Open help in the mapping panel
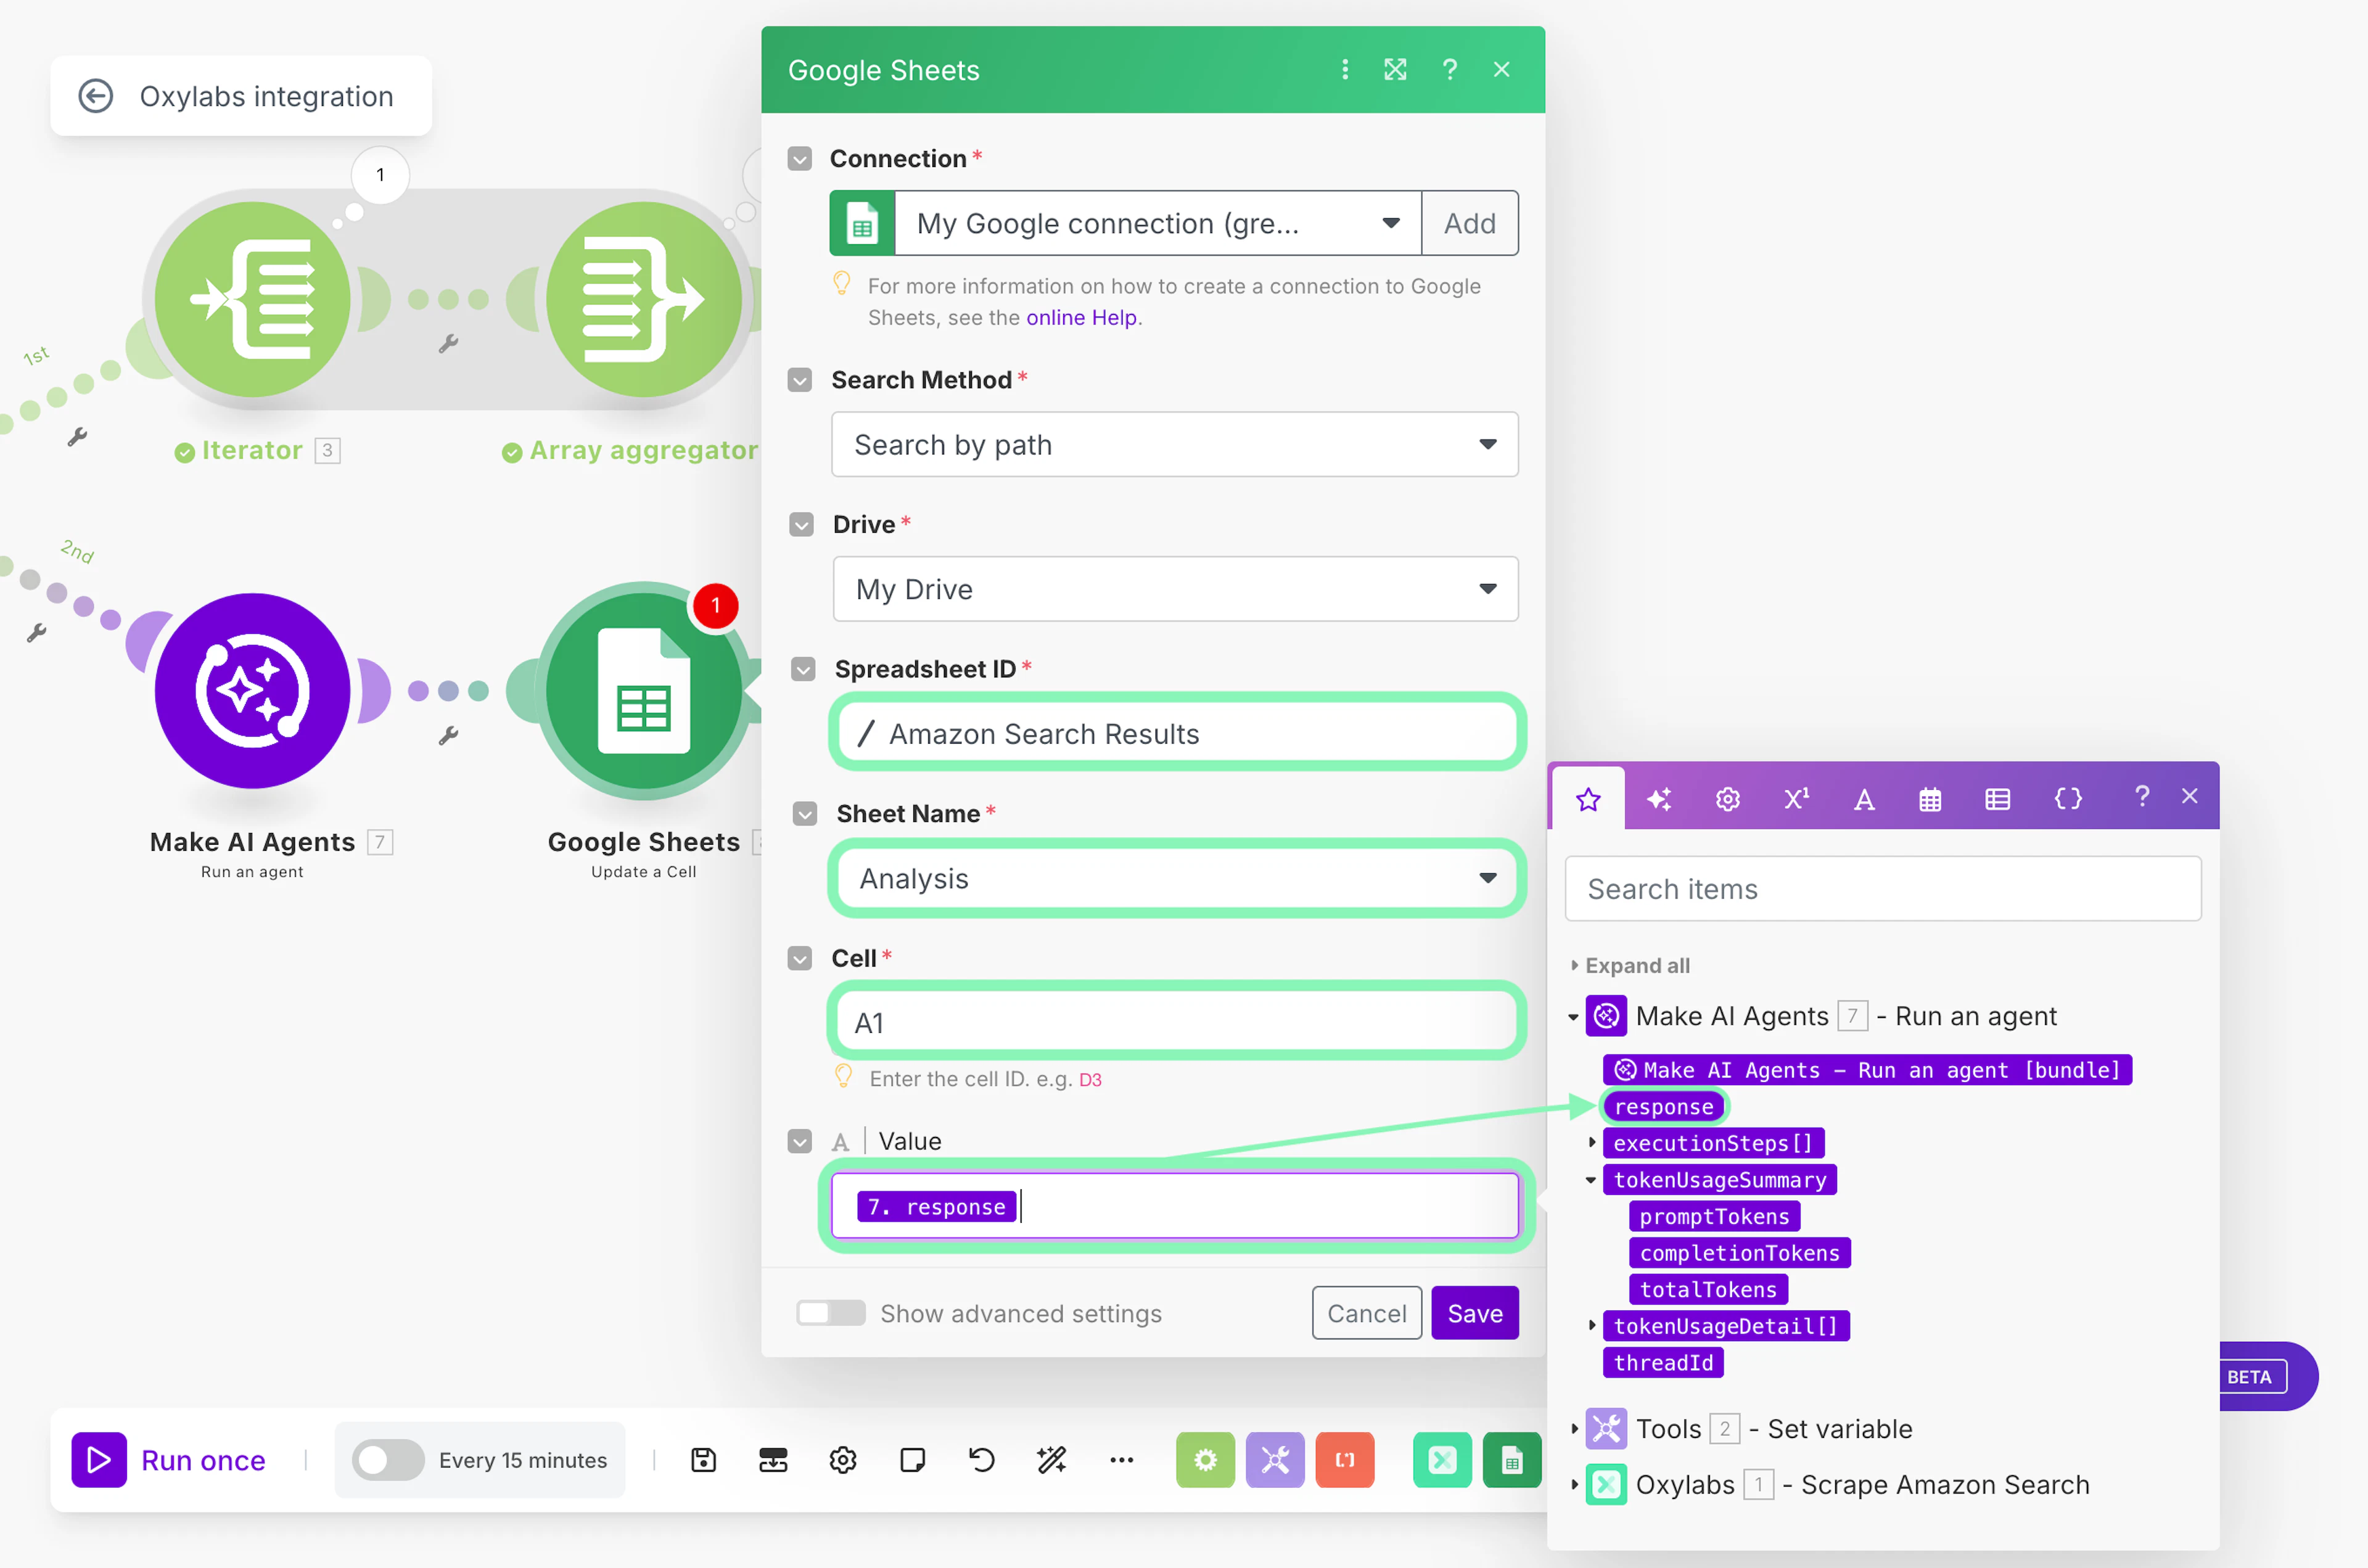The image size is (2368, 1568). (x=2141, y=796)
